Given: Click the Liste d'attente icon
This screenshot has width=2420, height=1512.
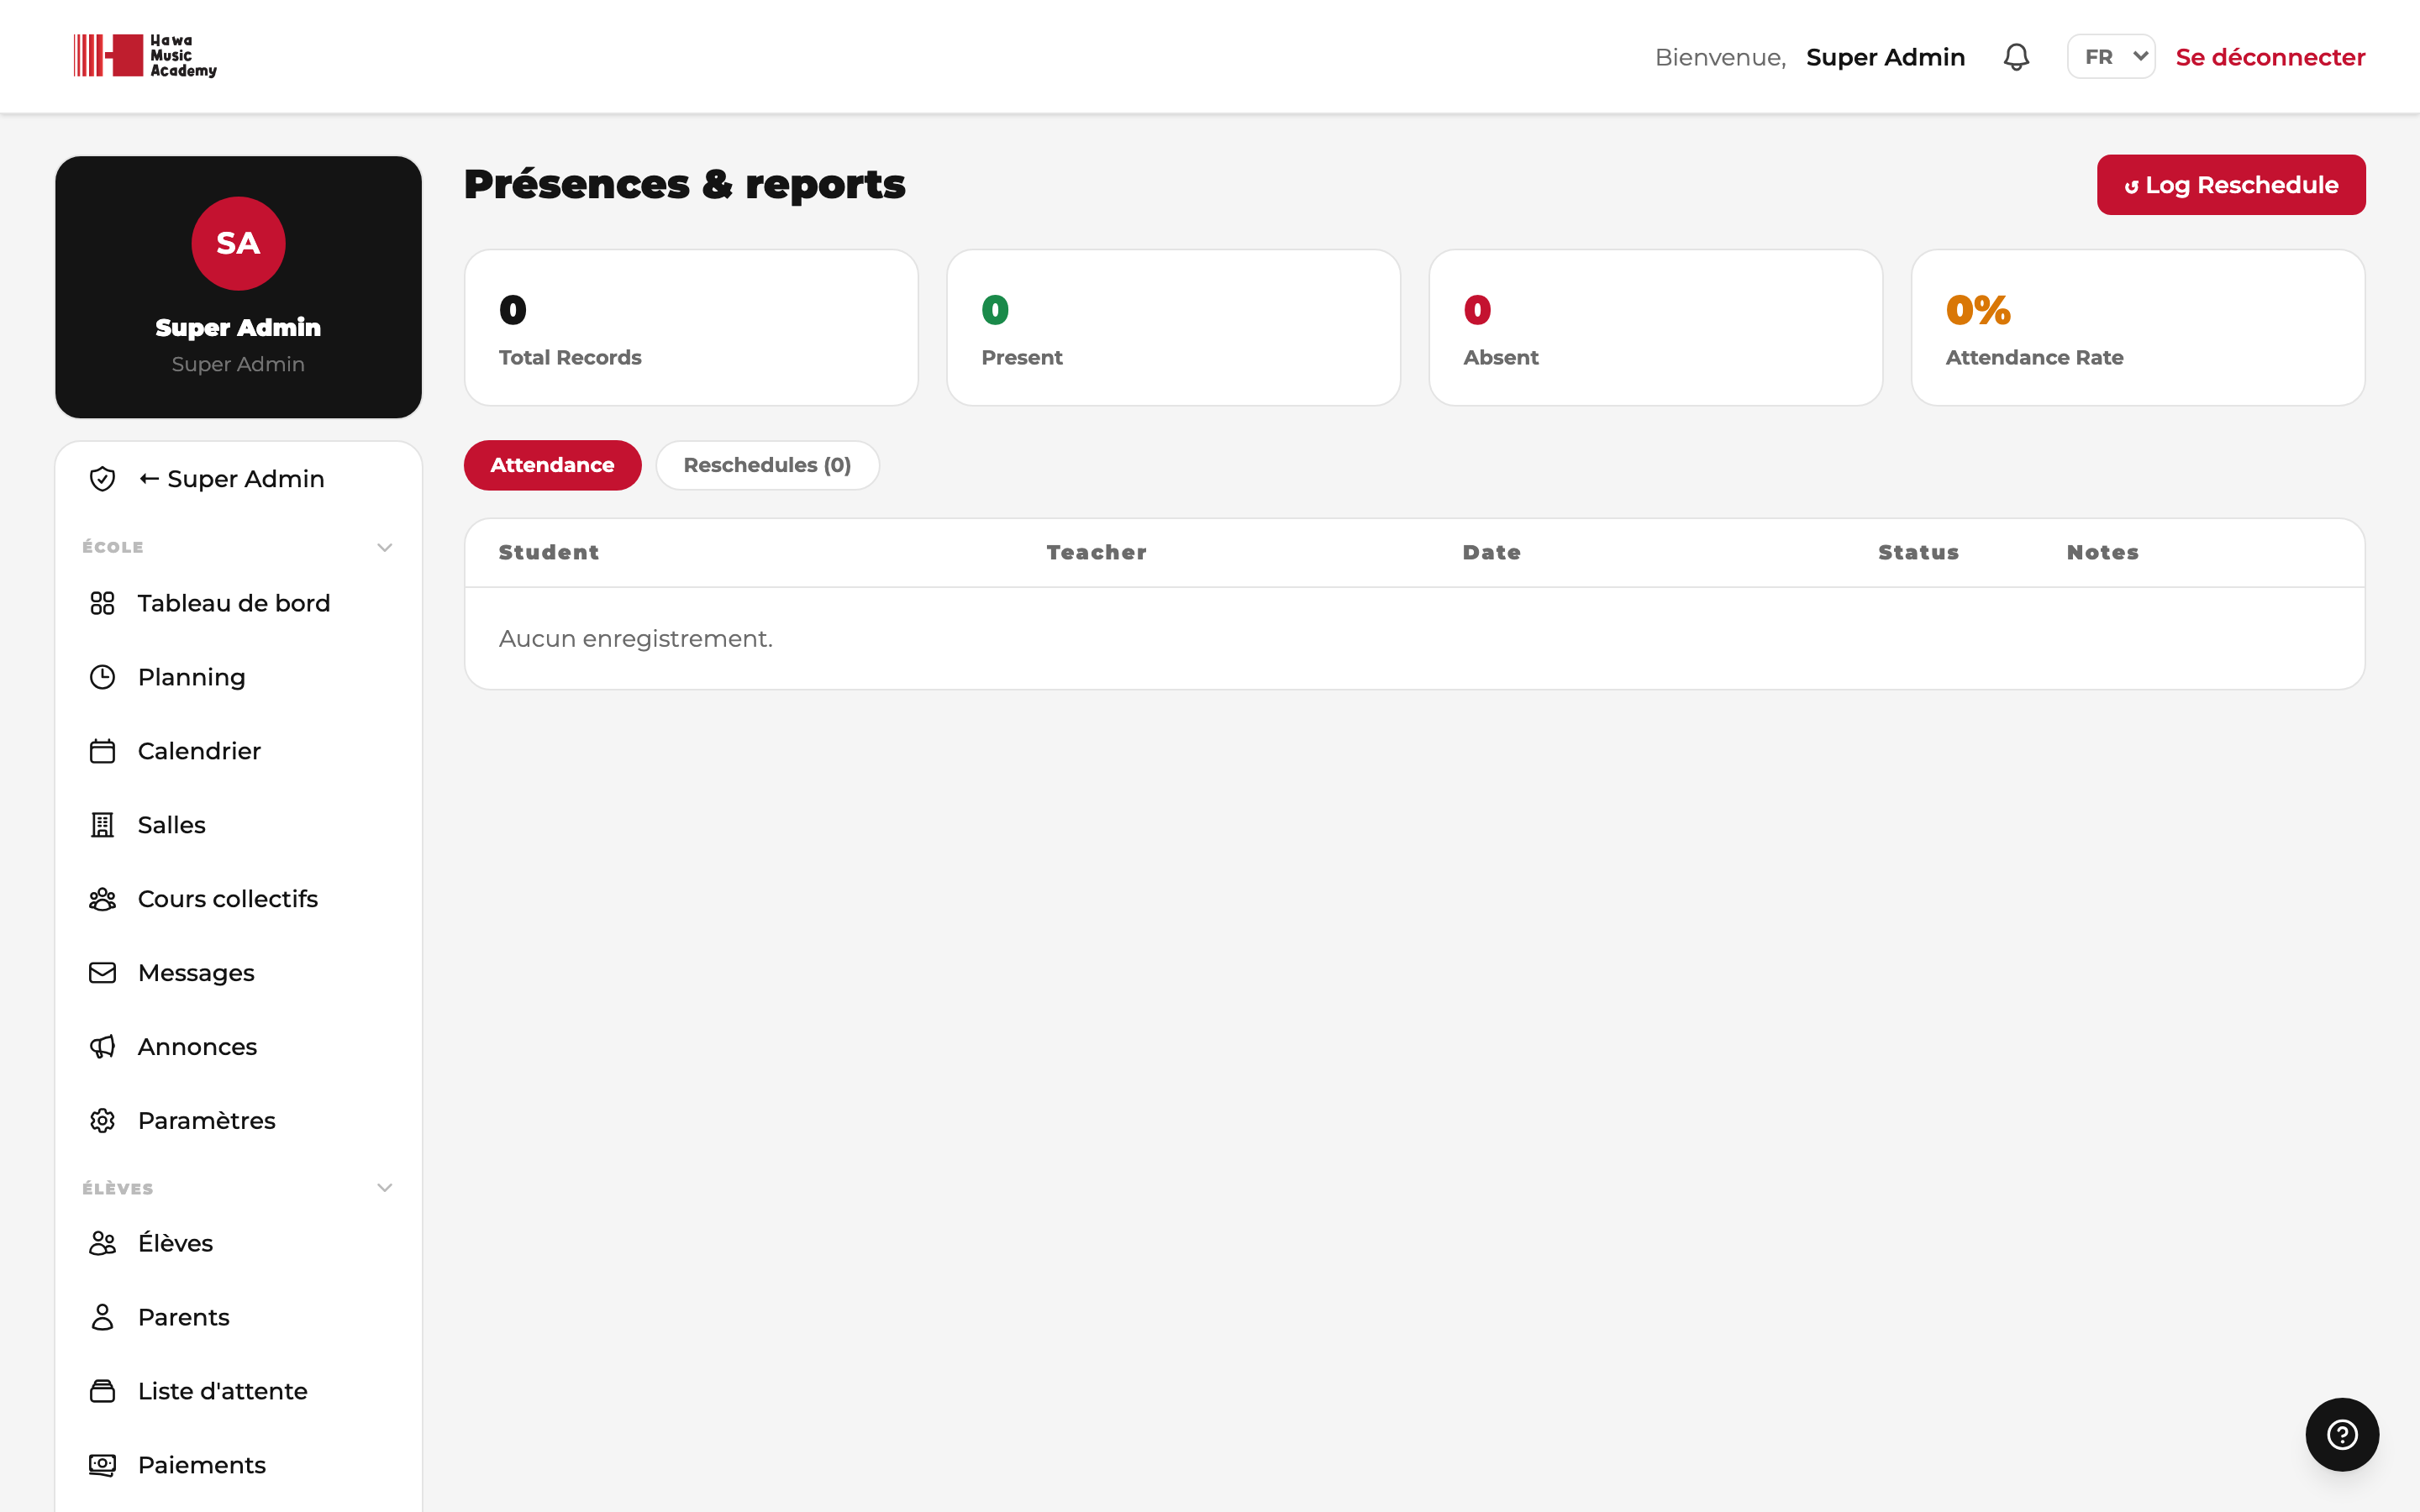Looking at the screenshot, I should pos(102,1391).
